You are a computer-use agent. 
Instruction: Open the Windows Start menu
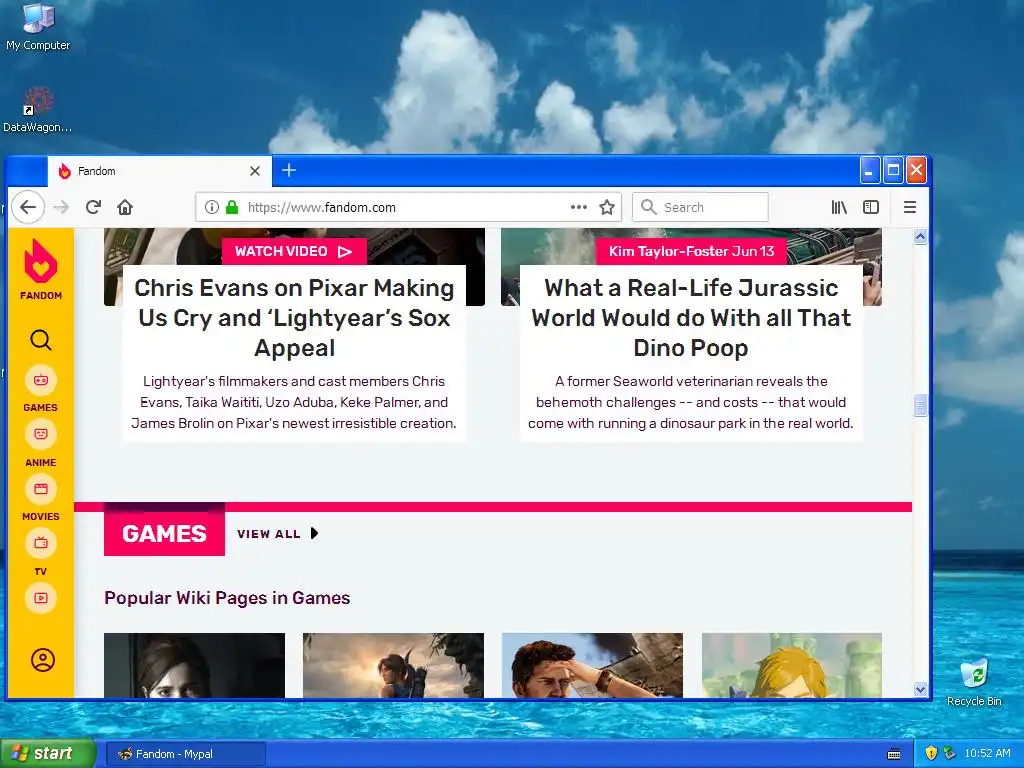[47, 753]
